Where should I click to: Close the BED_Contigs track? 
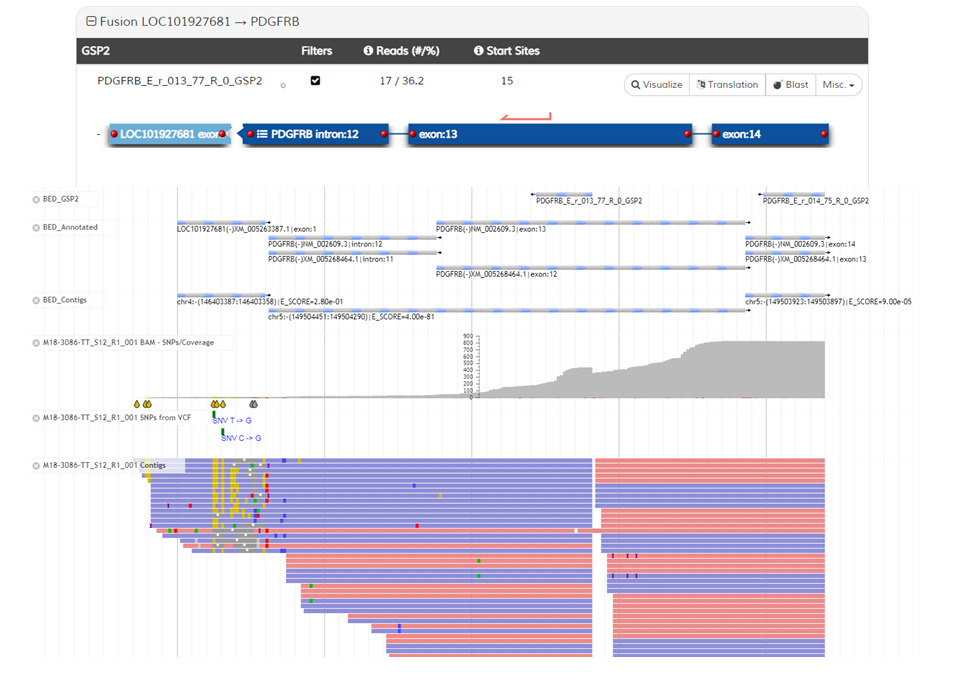(x=37, y=299)
